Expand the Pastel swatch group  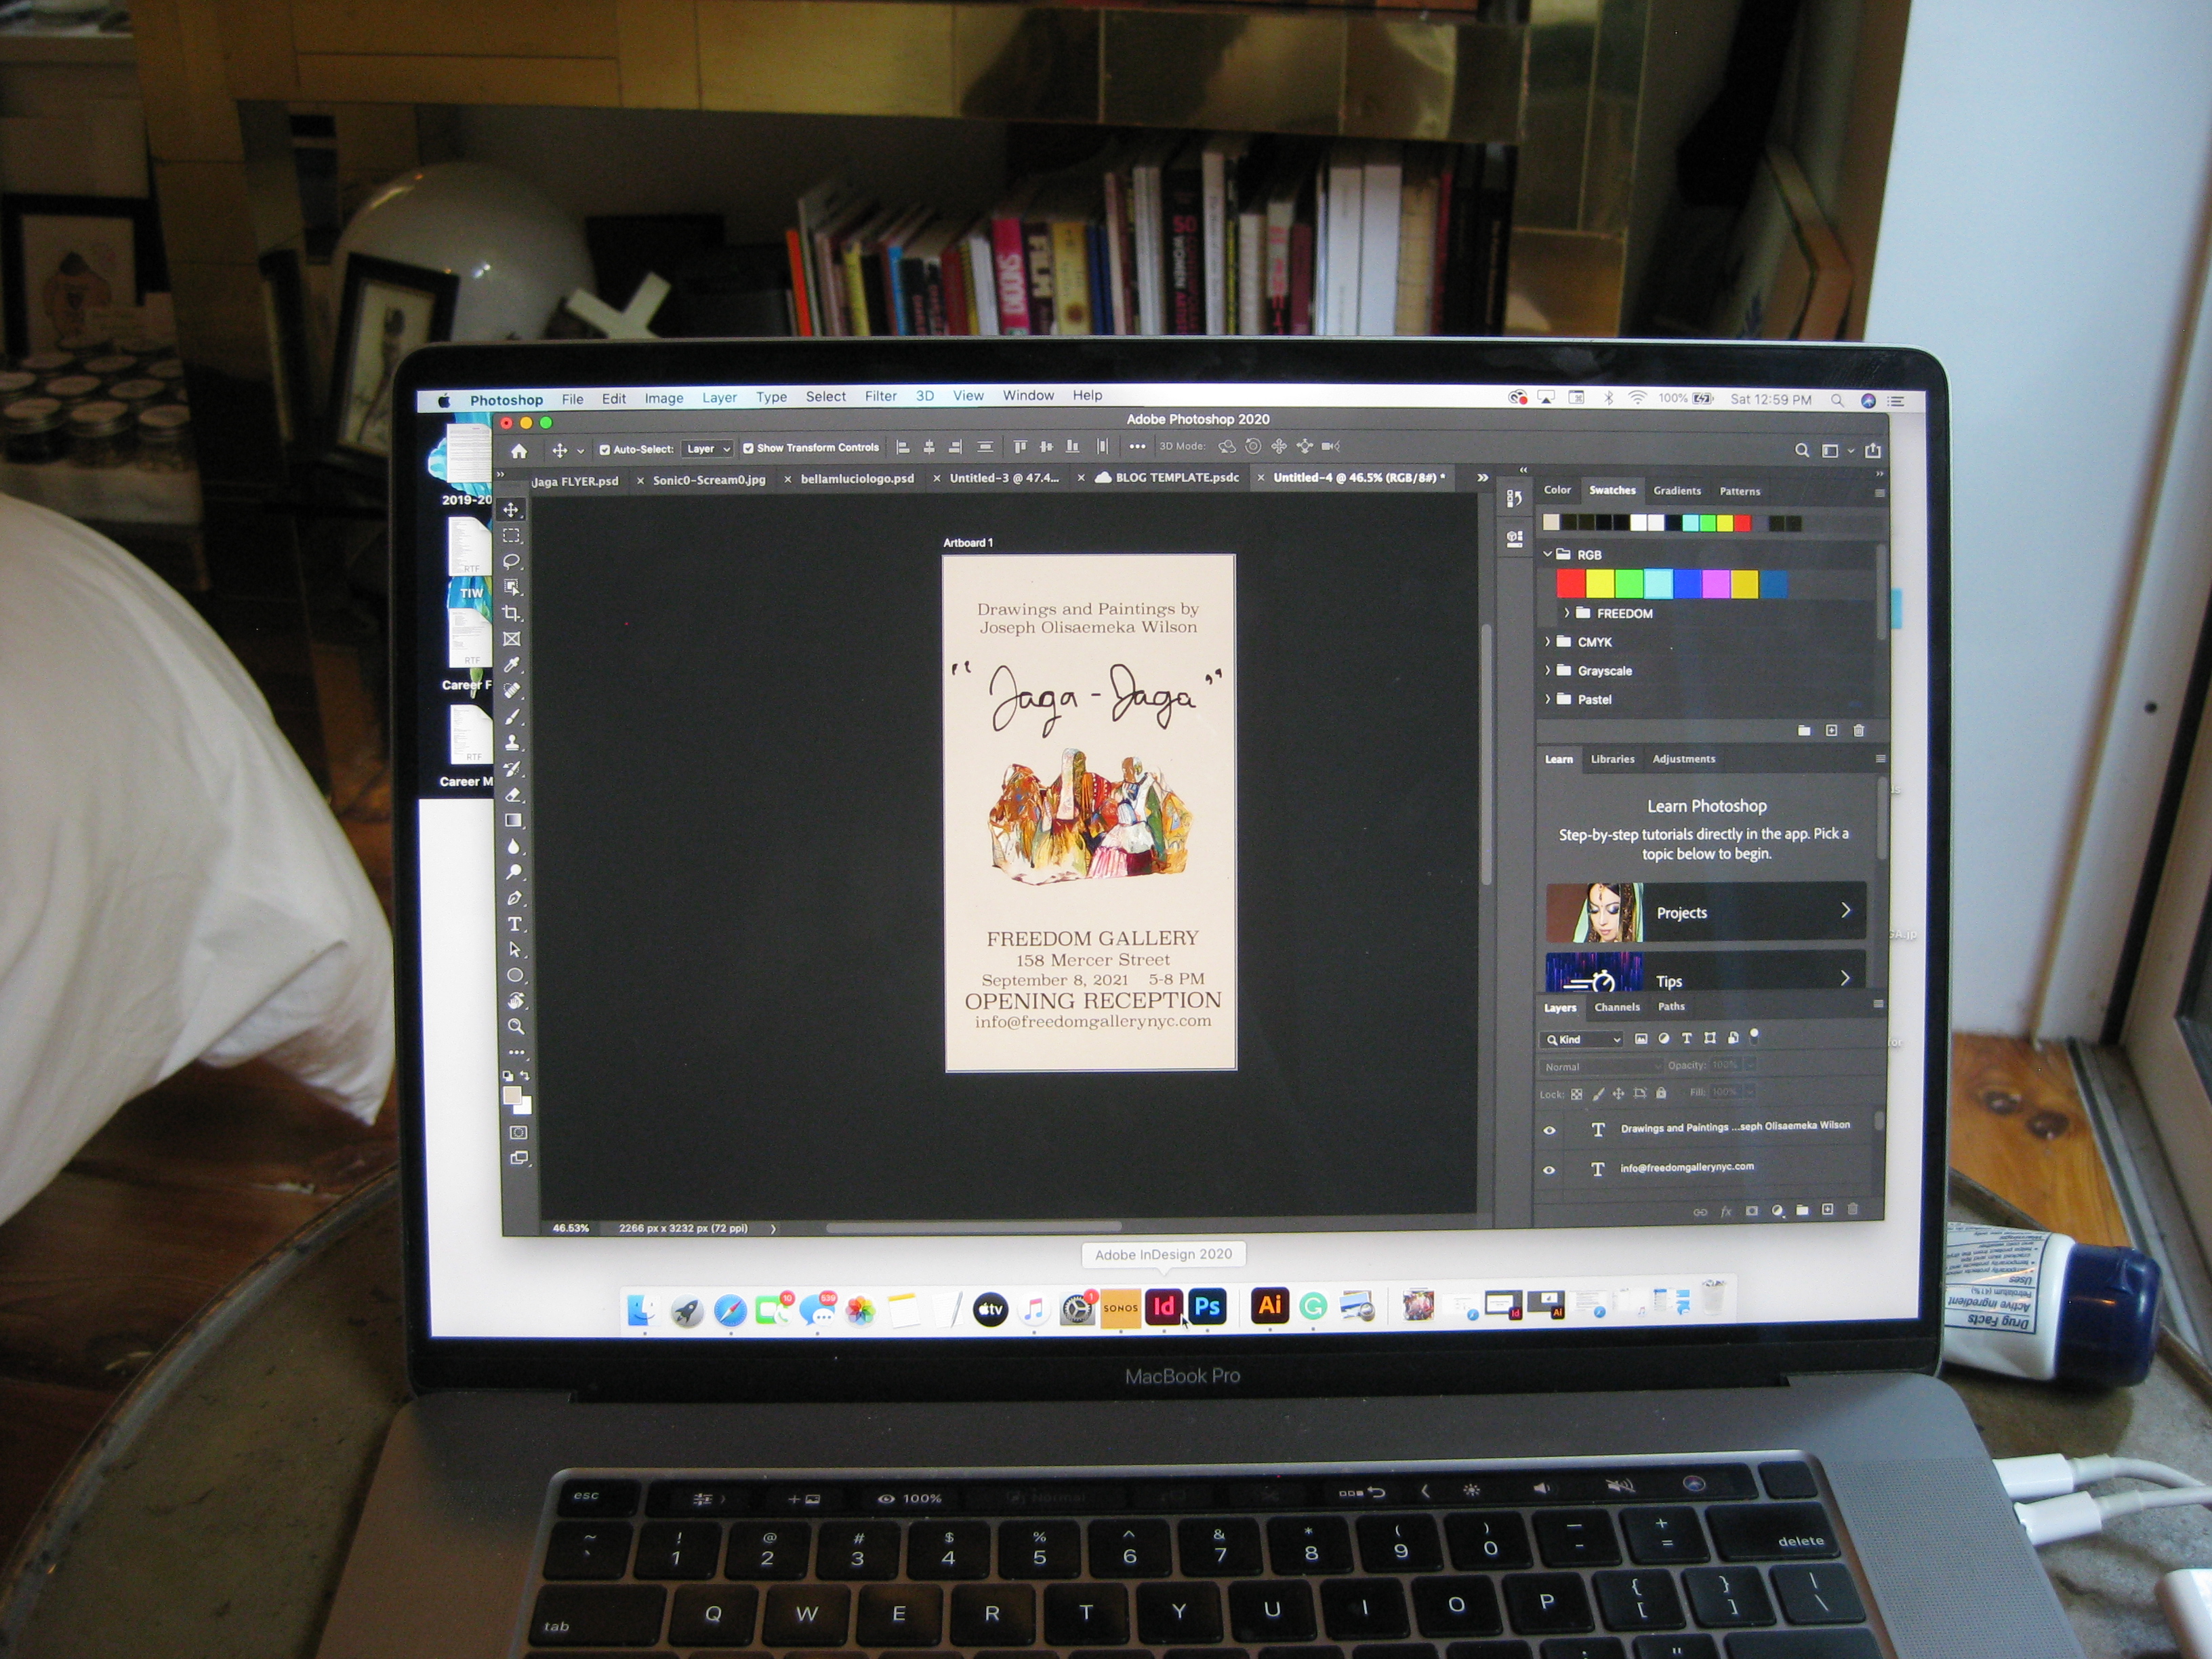(1547, 699)
